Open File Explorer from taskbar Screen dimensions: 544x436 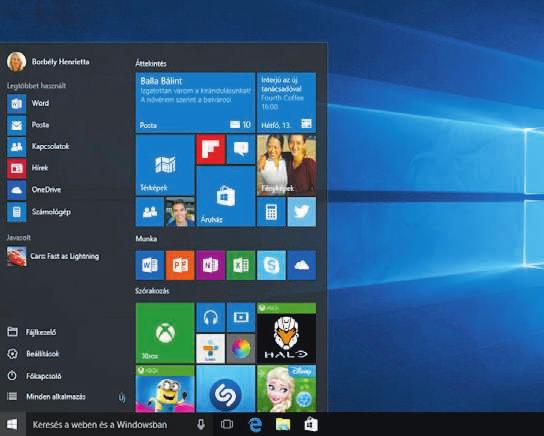[283, 424]
